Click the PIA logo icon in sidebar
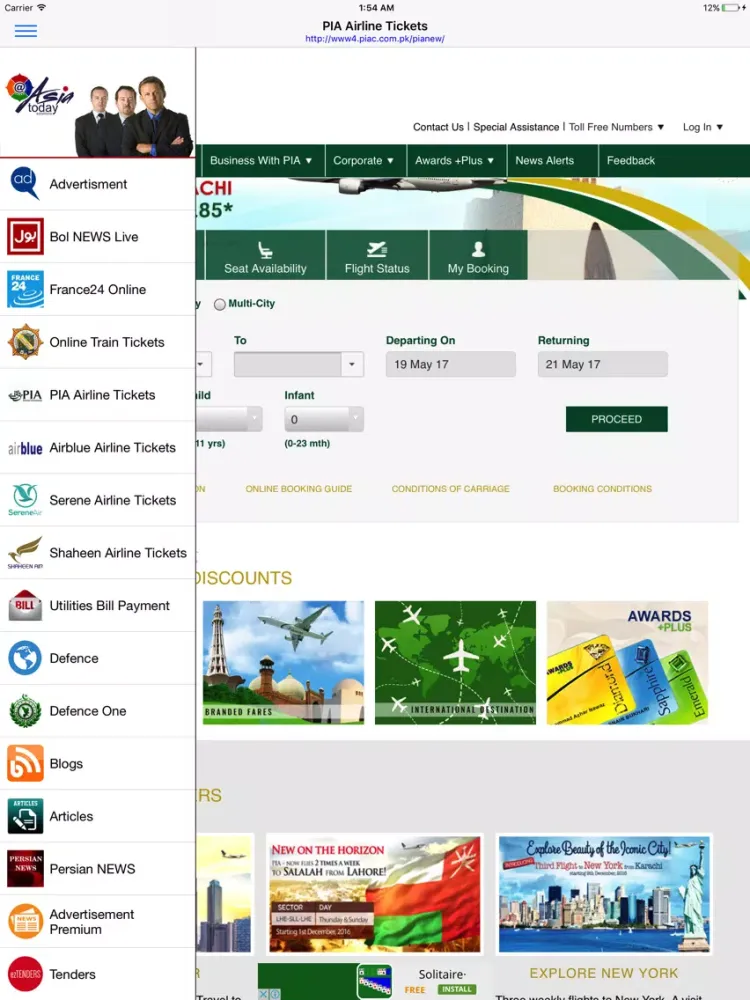Screen dimensions: 750x1000 [x=26, y=395]
